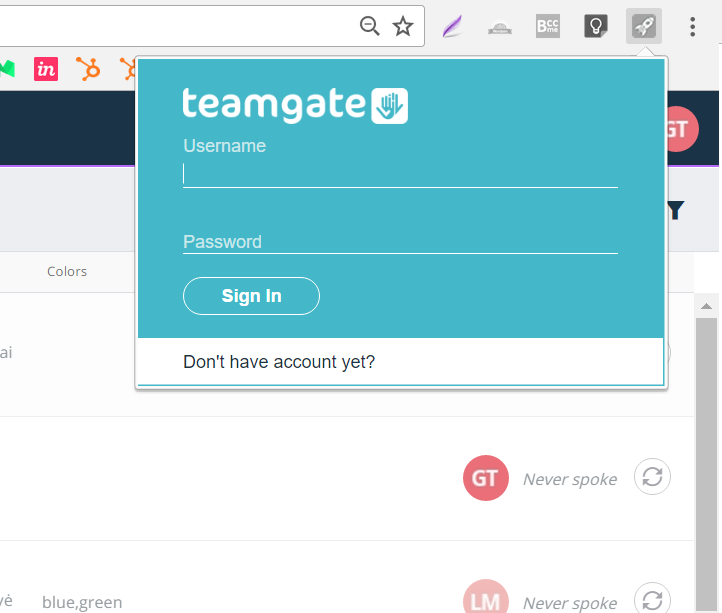Image resolution: width=722 pixels, height=613 pixels.
Task: Click Never spoke text in LM row
Action: click(x=570, y=603)
